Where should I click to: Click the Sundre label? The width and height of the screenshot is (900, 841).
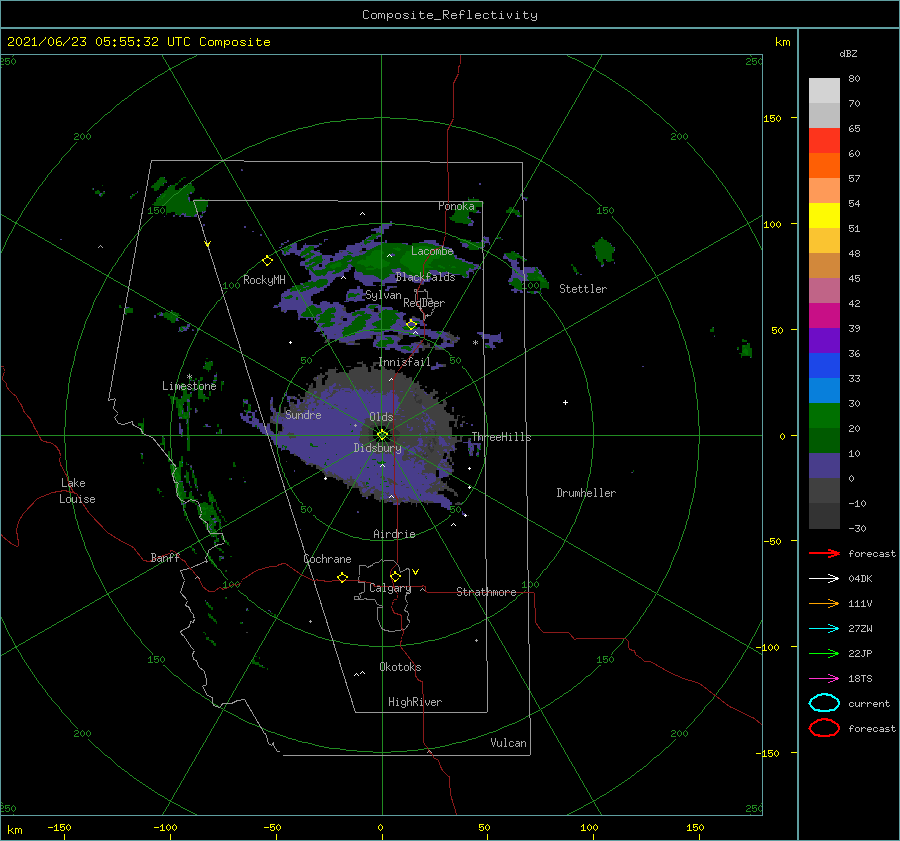pyautogui.click(x=303, y=415)
